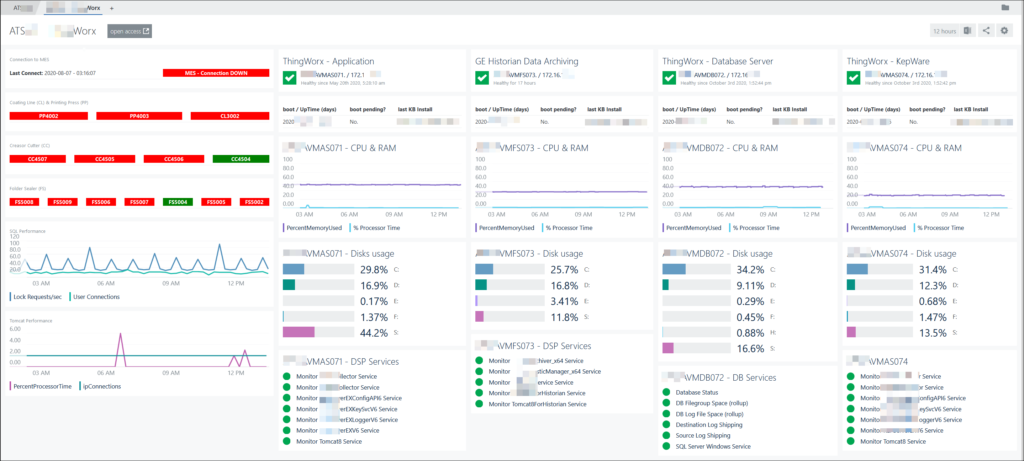The height and width of the screenshot is (461, 1024).
Task: Click status dot for erEXKeySvcV6 Service in VMAS071
Action: 287,409
